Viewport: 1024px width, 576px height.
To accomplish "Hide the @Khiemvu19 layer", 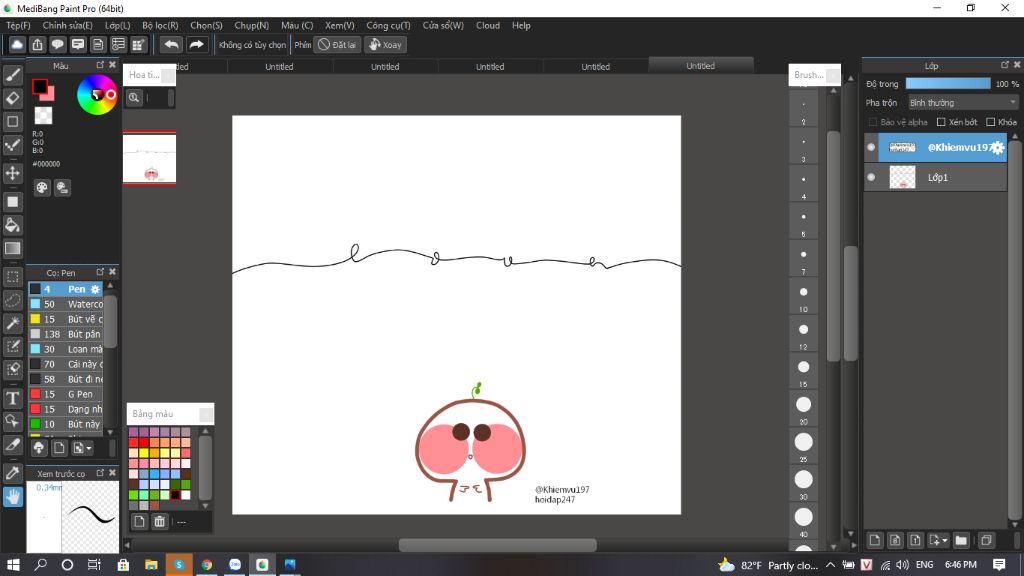I will point(871,148).
